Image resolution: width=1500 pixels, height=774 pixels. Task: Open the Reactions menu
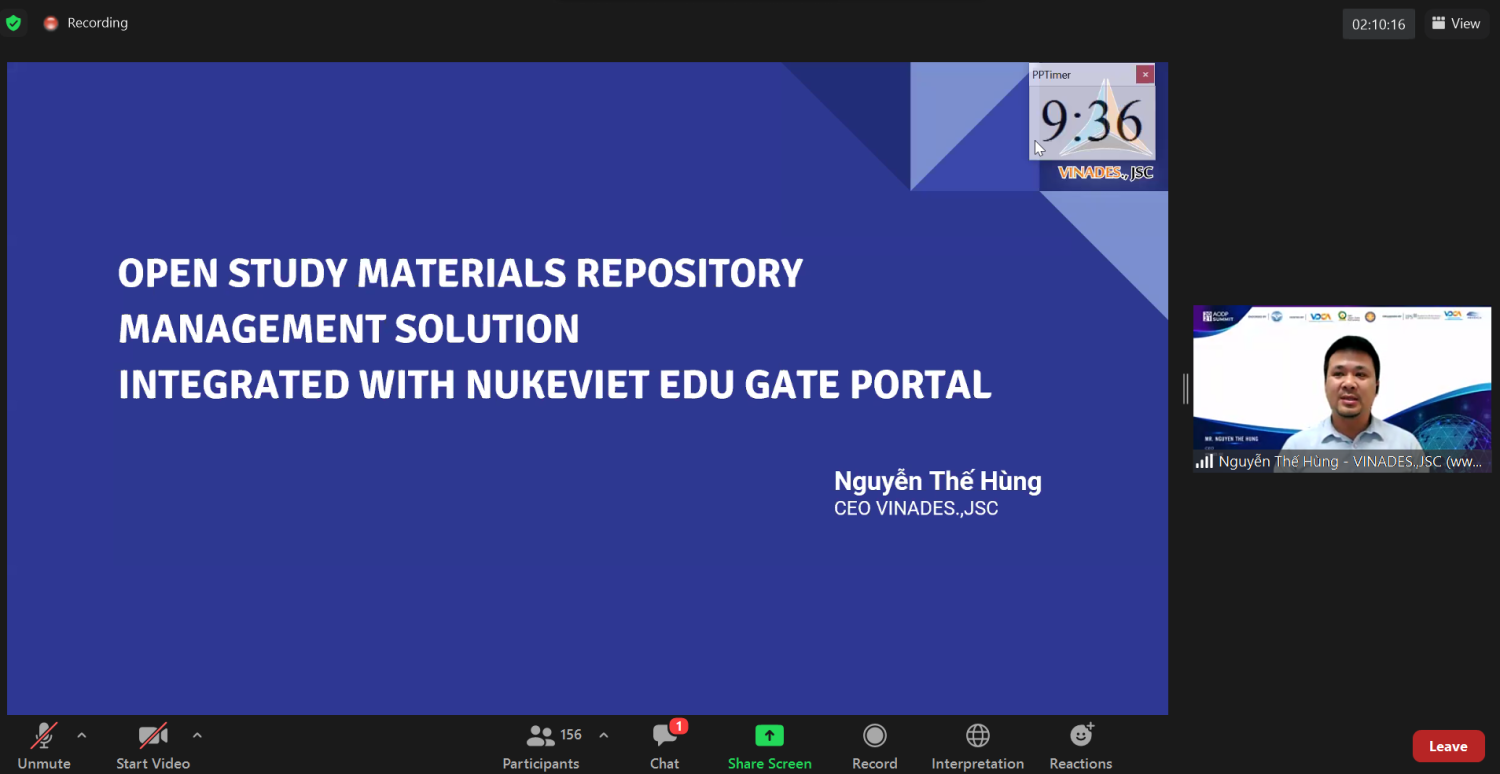pos(1081,746)
